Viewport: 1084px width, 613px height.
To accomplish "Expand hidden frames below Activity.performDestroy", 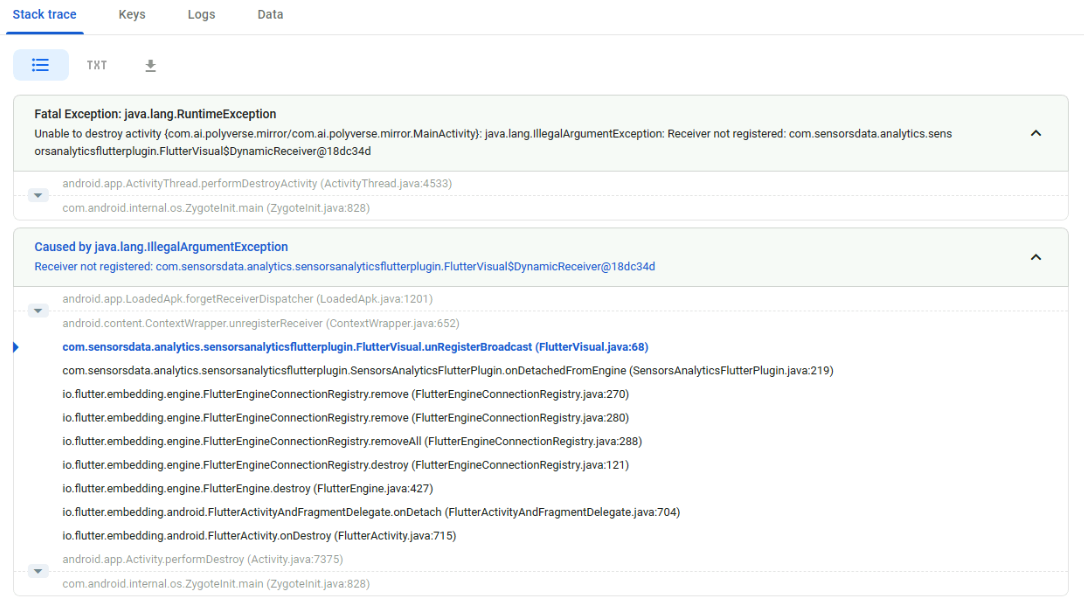I will pyautogui.click(x=38, y=570).
